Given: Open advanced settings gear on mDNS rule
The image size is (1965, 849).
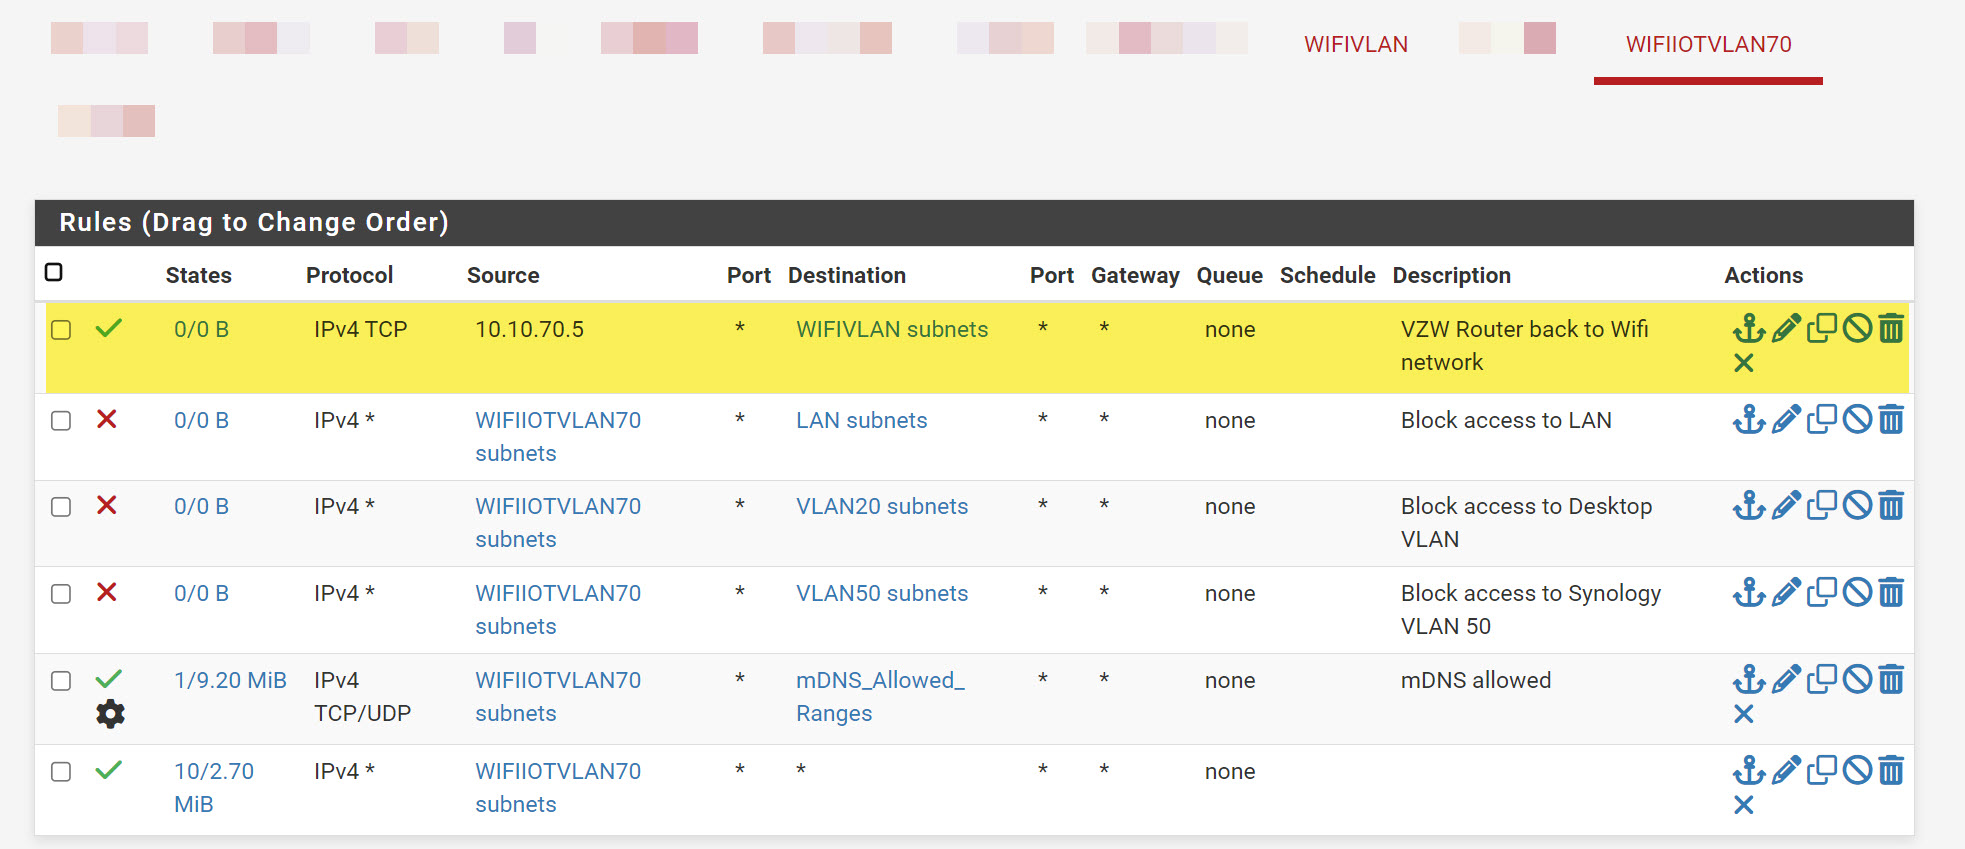Looking at the screenshot, I should pyautogui.click(x=110, y=714).
